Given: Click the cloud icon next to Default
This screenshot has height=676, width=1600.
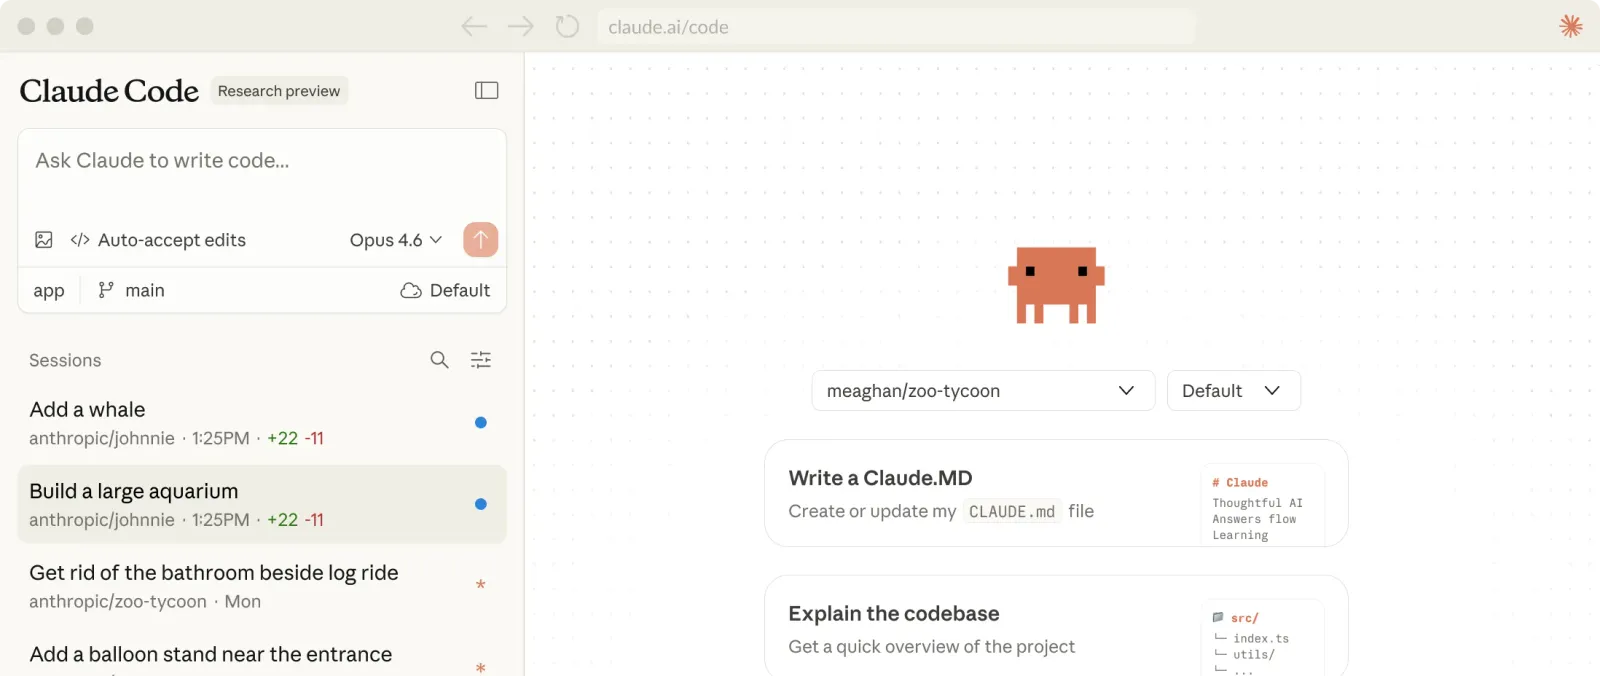Looking at the screenshot, I should (411, 291).
